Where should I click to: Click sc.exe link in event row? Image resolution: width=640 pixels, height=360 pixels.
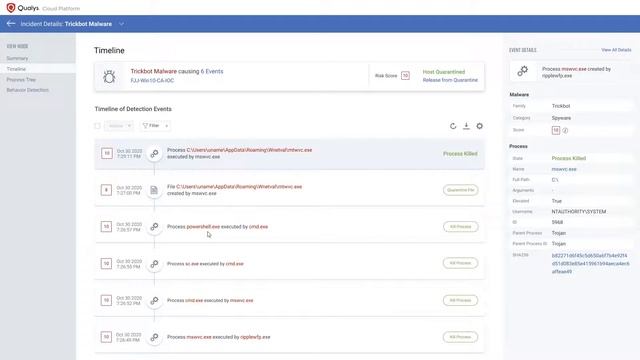(x=192, y=264)
